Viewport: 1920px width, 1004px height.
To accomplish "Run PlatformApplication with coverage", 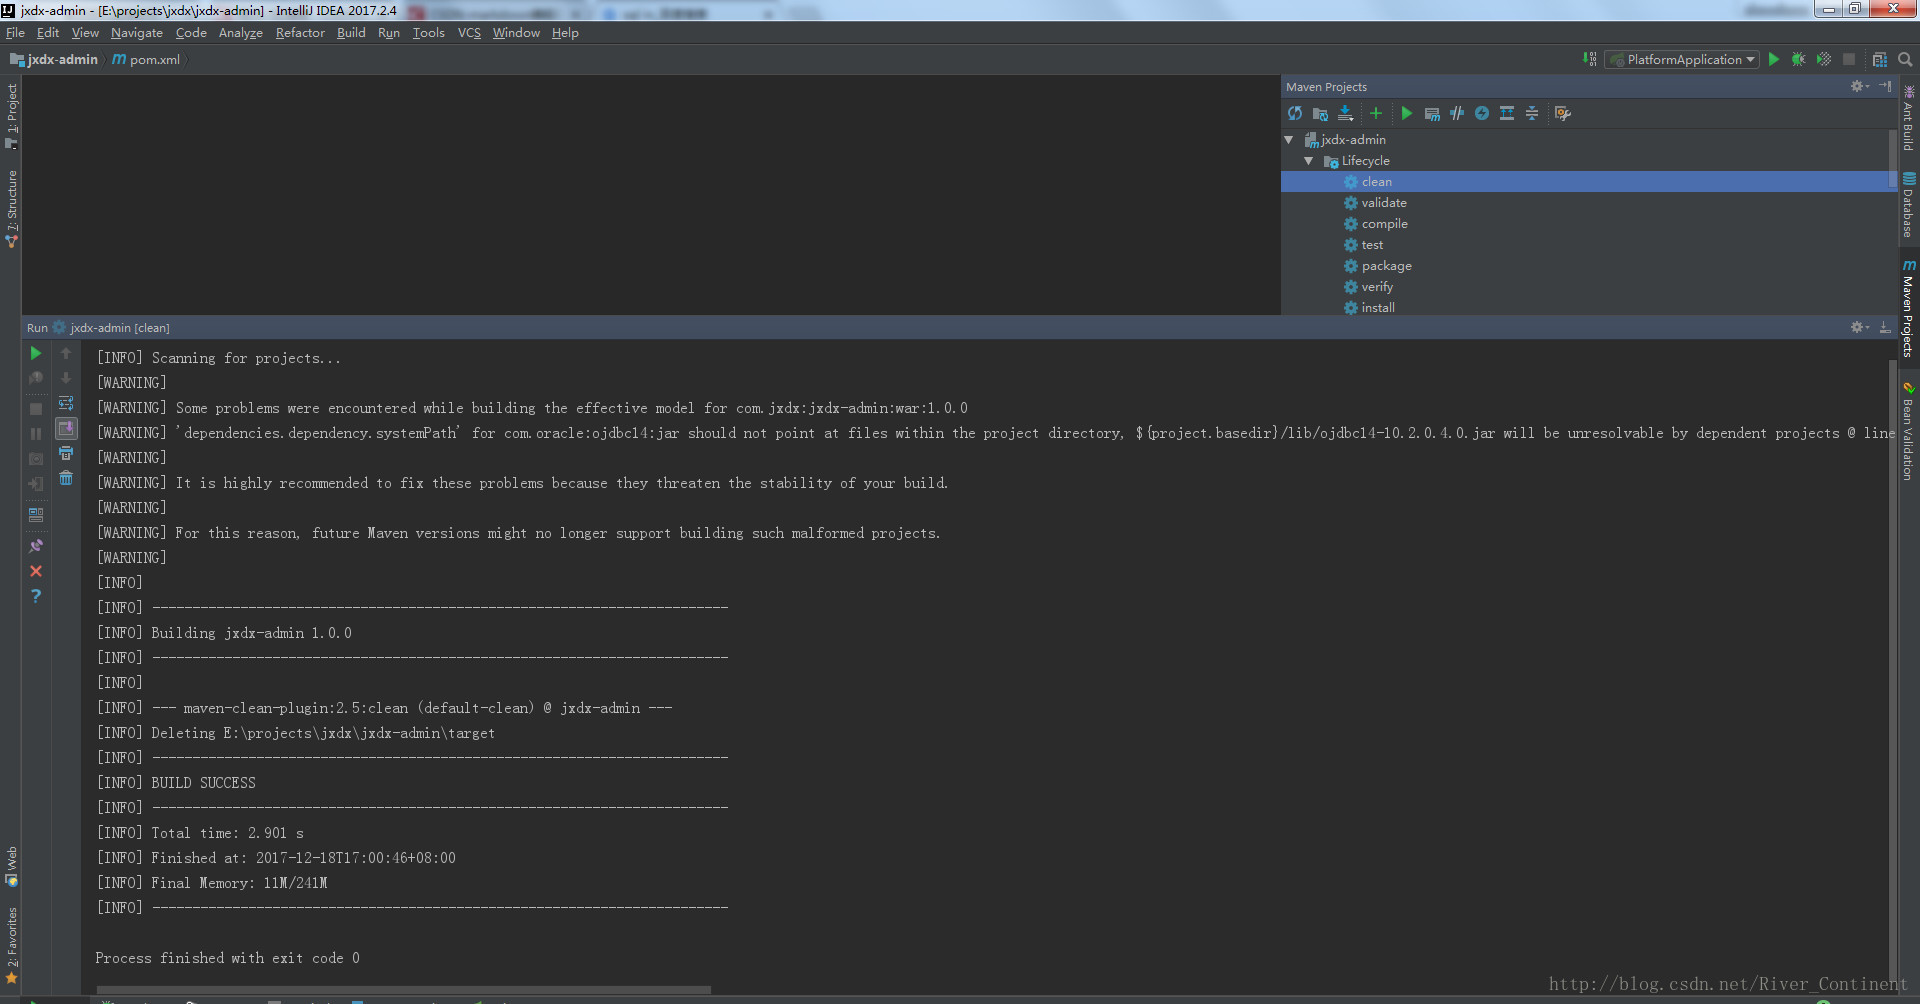I will pos(1824,60).
